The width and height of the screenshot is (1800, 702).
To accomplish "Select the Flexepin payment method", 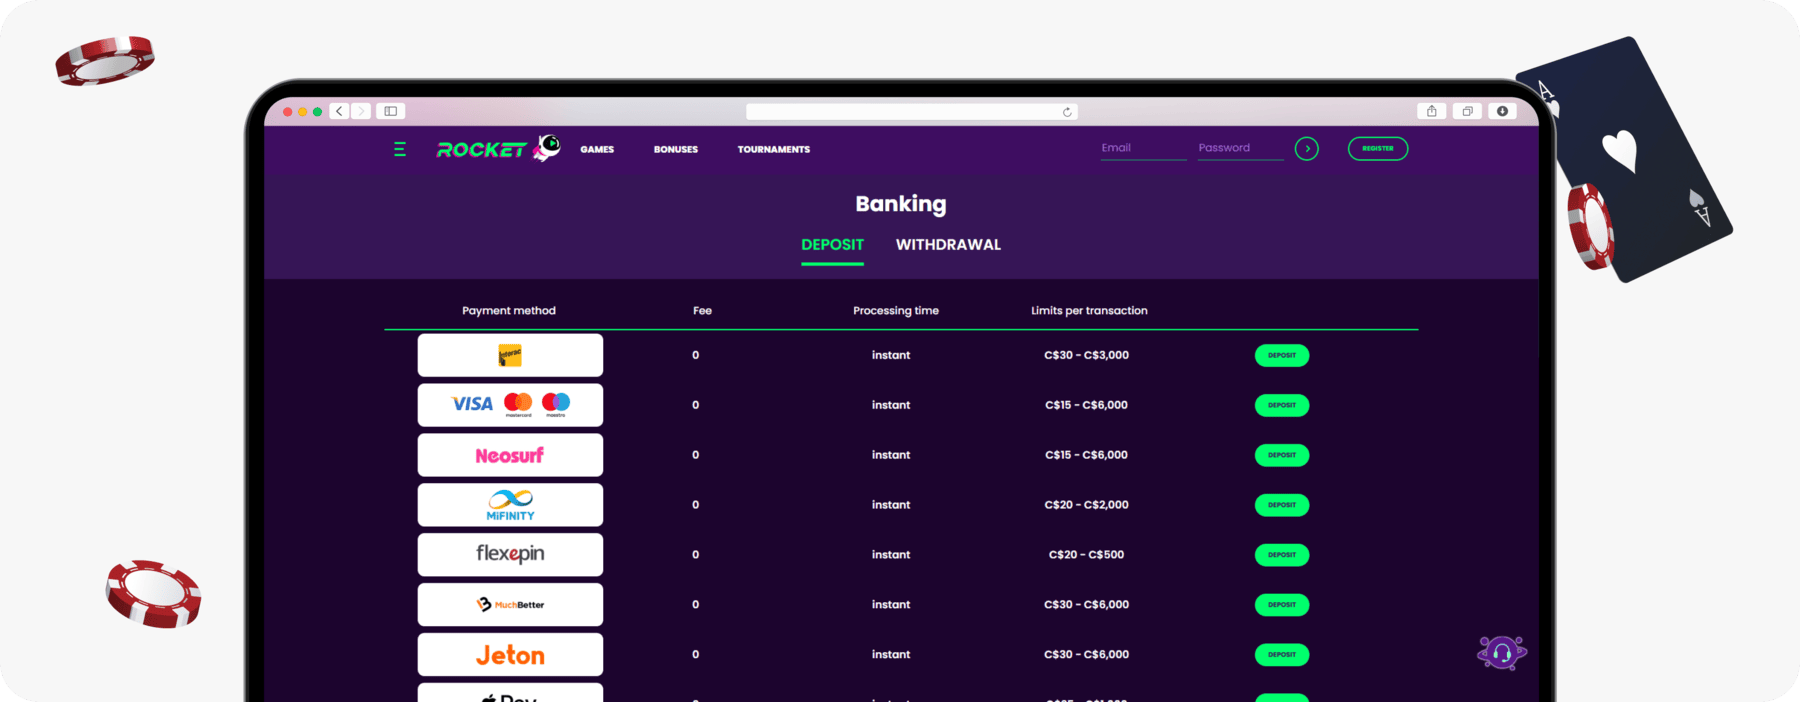I will coord(510,555).
